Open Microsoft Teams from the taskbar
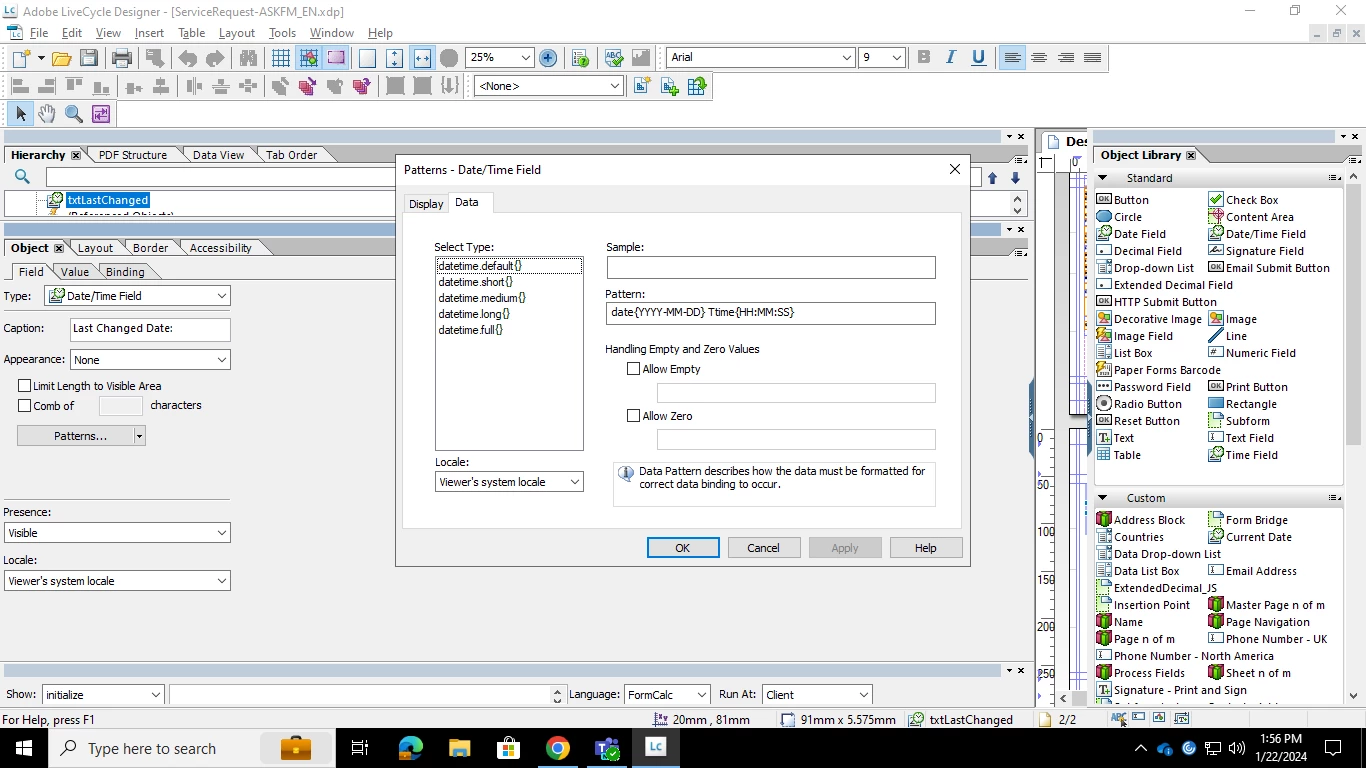The width and height of the screenshot is (1366, 768). tap(607, 748)
